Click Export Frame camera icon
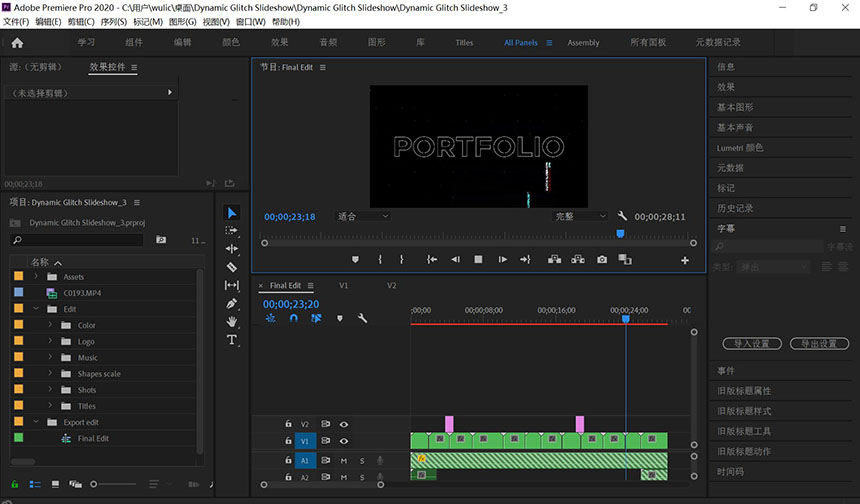 (602, 259)
